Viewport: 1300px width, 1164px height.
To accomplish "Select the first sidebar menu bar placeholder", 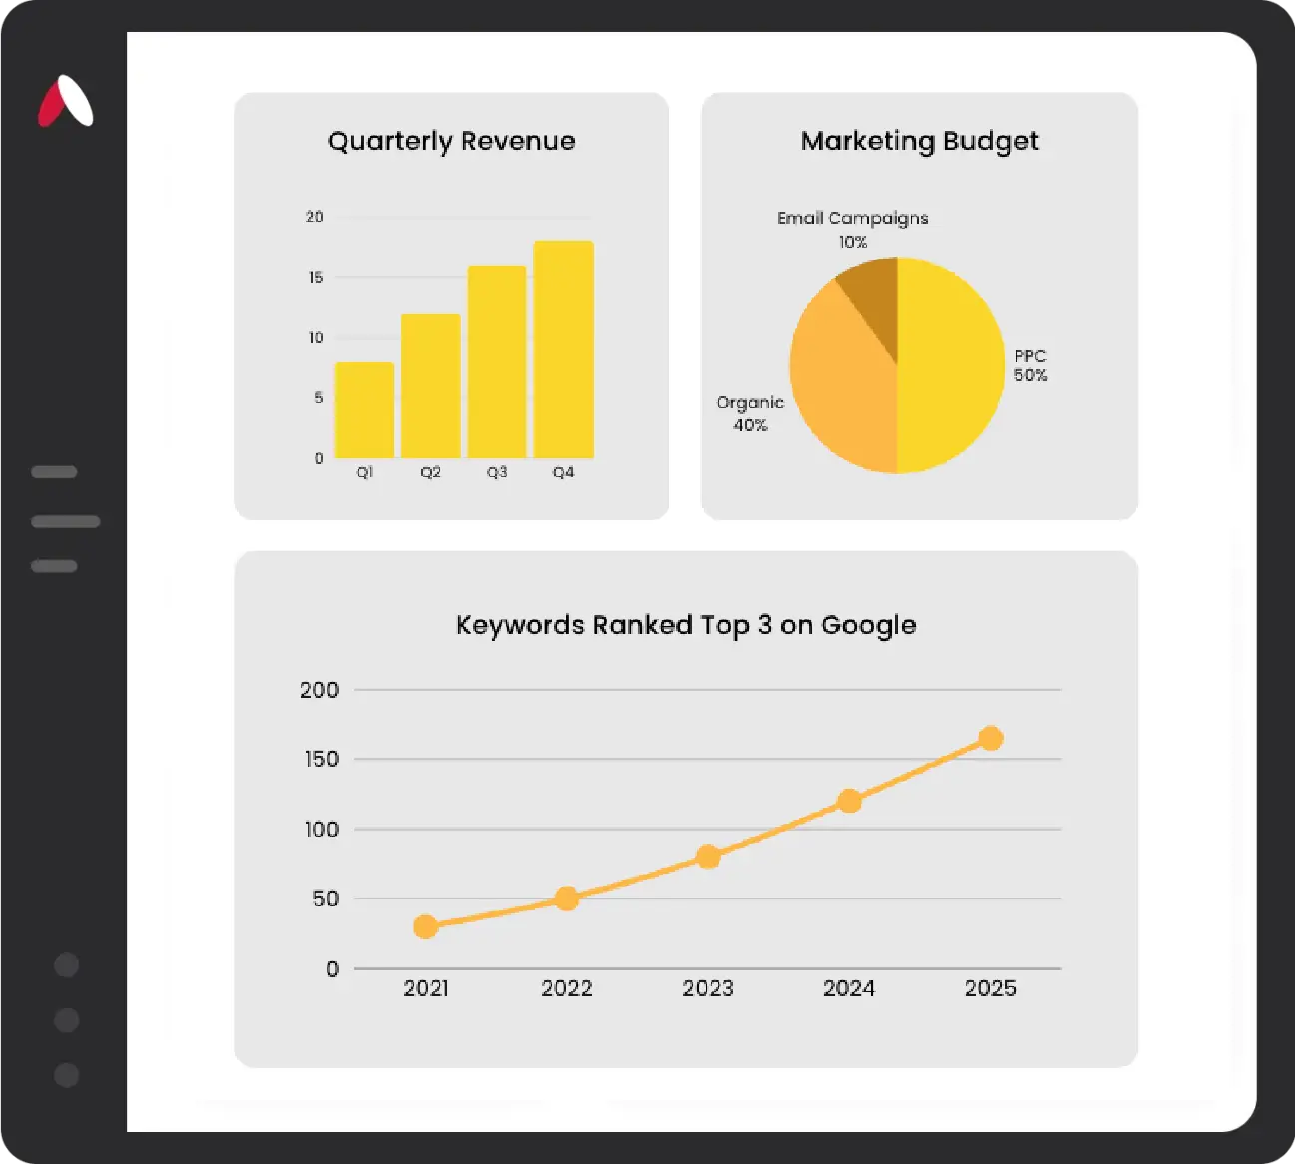I will click(54, 472).
